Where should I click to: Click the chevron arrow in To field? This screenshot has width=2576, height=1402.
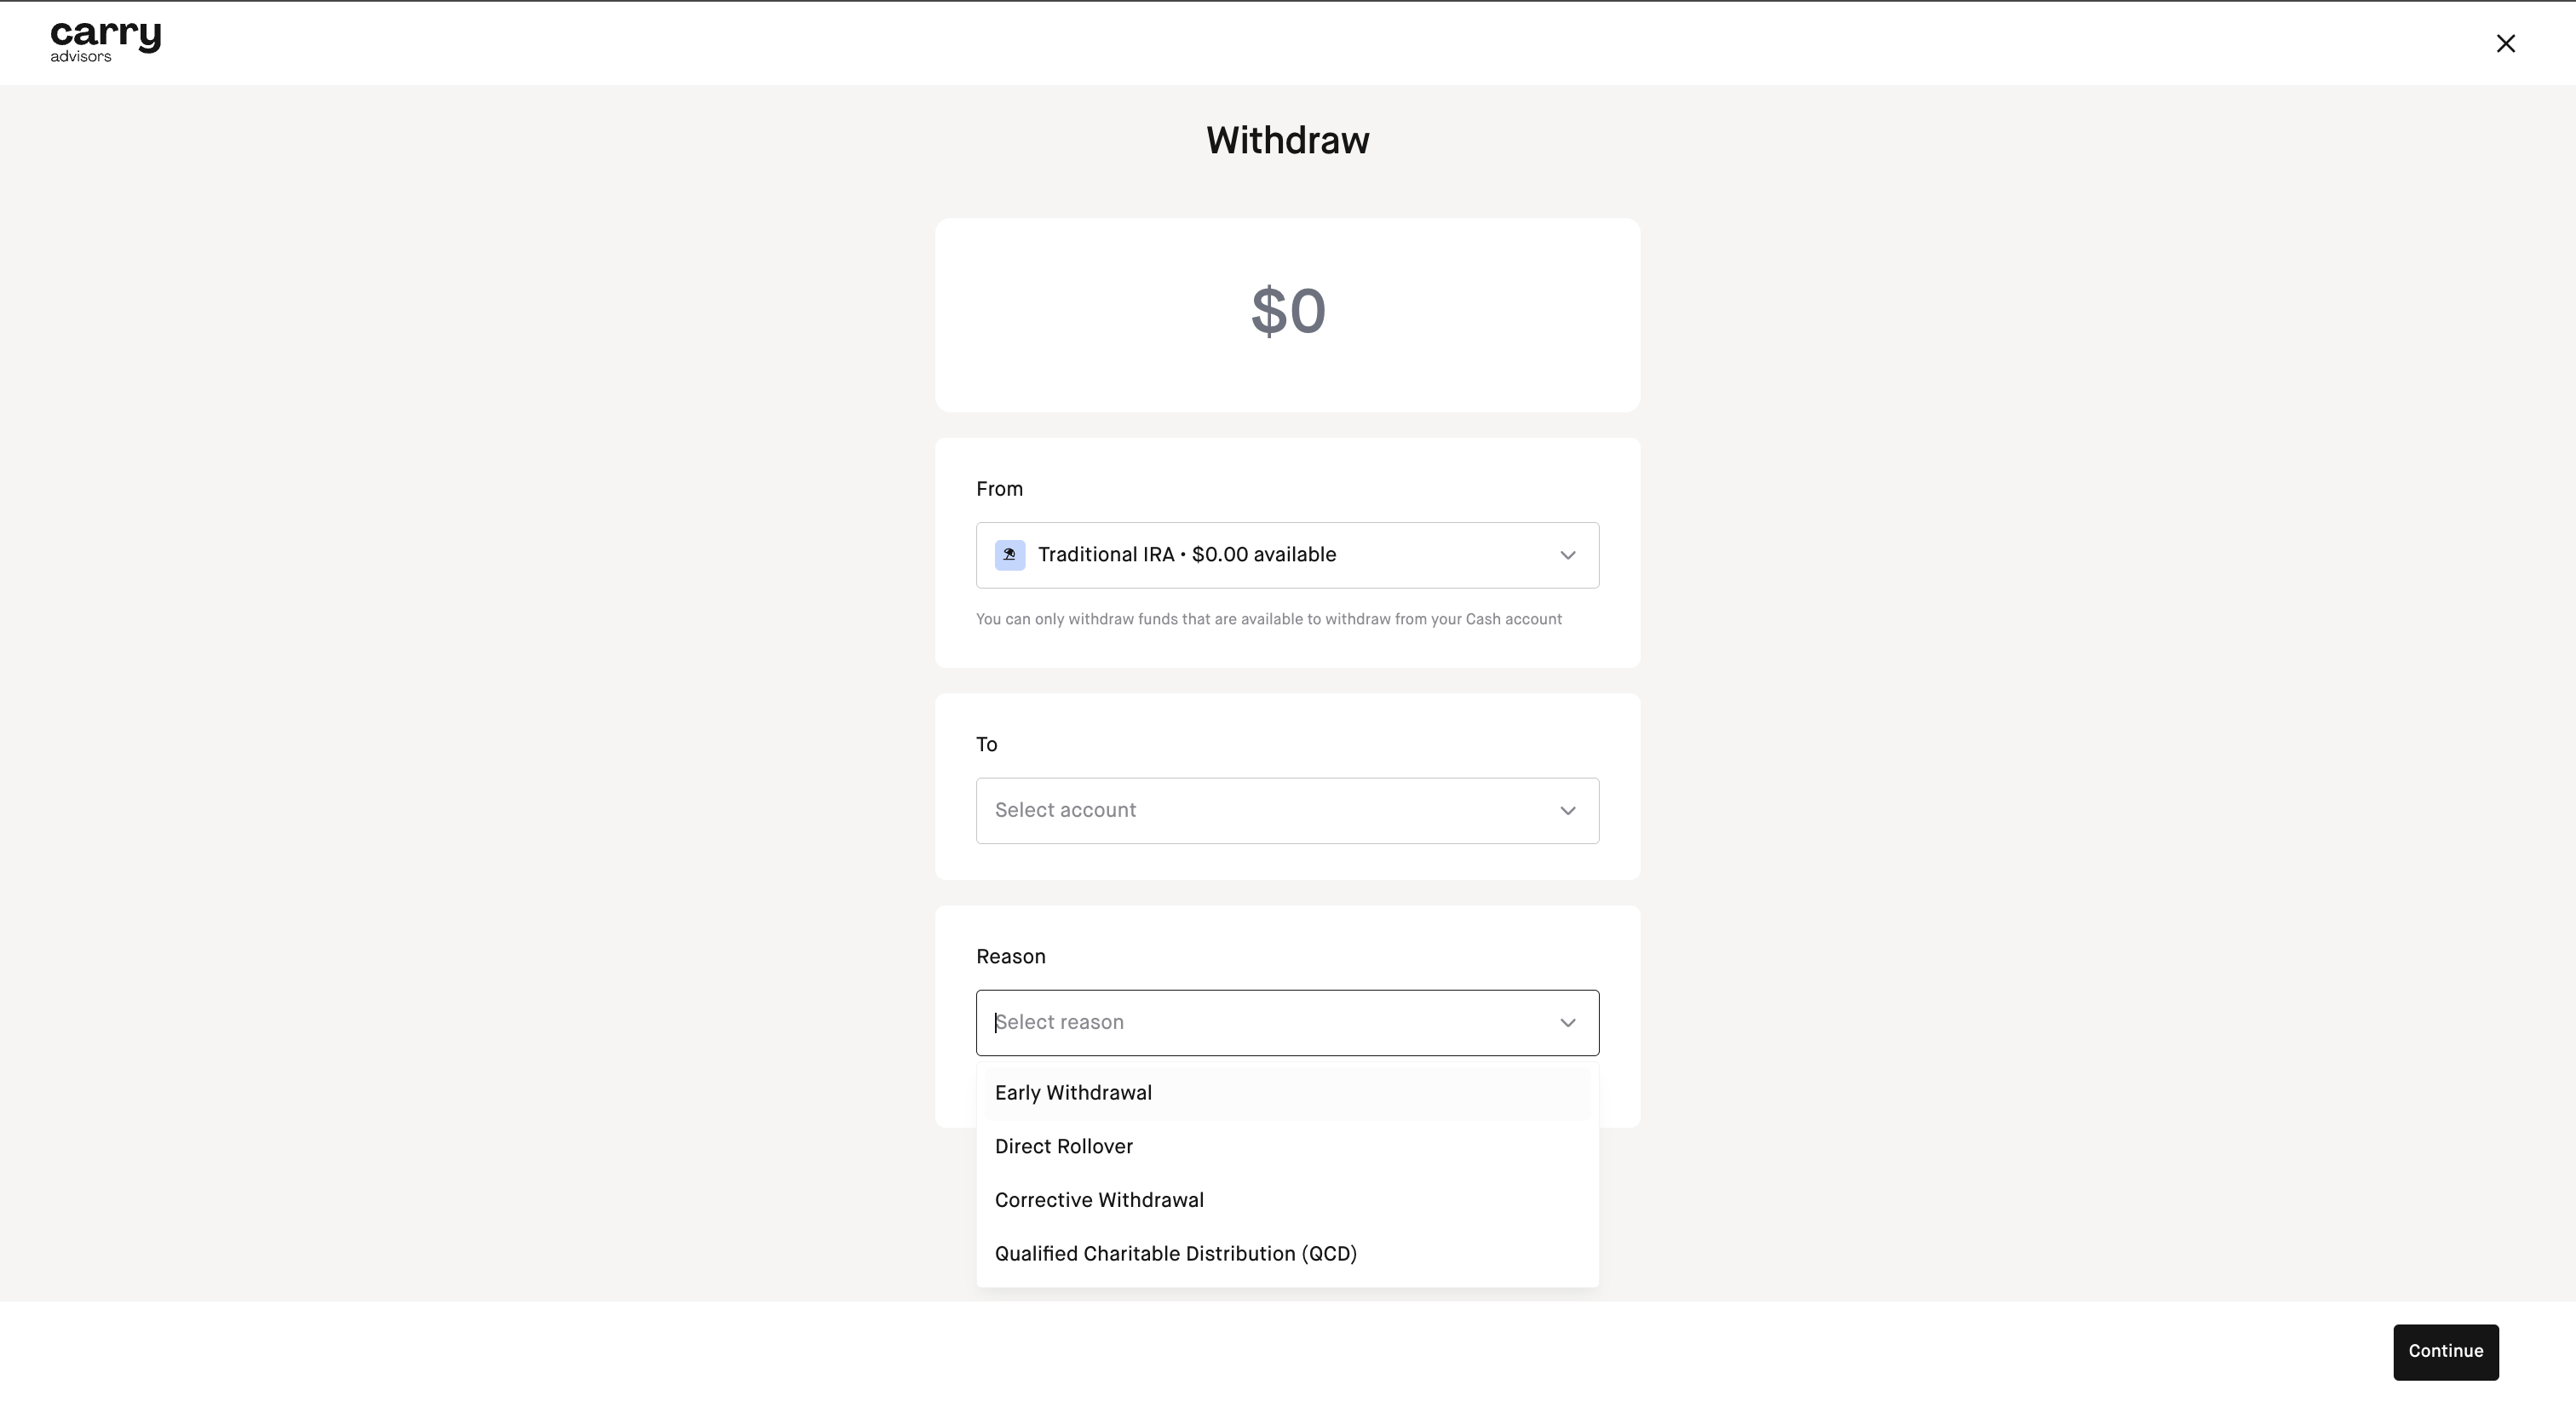point(1567,811)
